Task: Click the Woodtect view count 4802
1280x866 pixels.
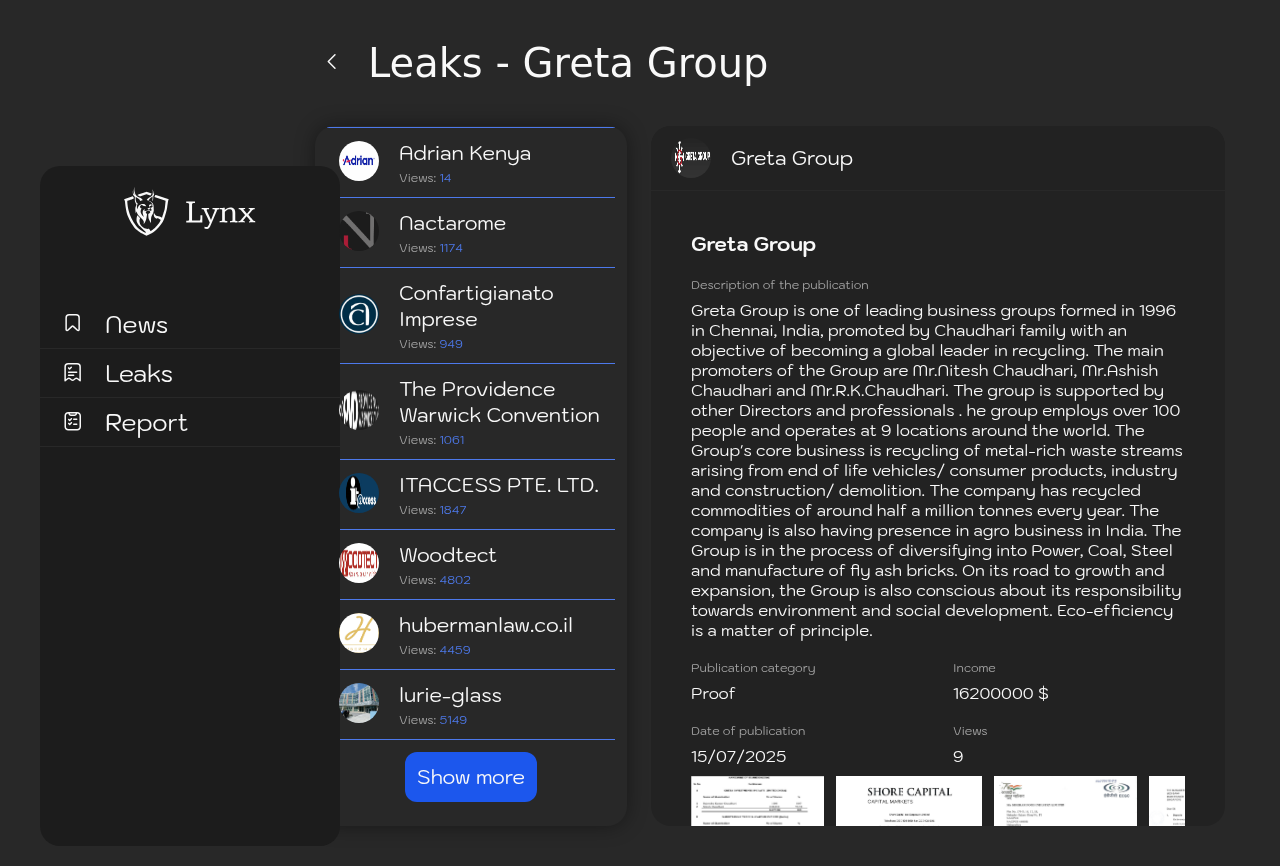Action: pos(455,580)
